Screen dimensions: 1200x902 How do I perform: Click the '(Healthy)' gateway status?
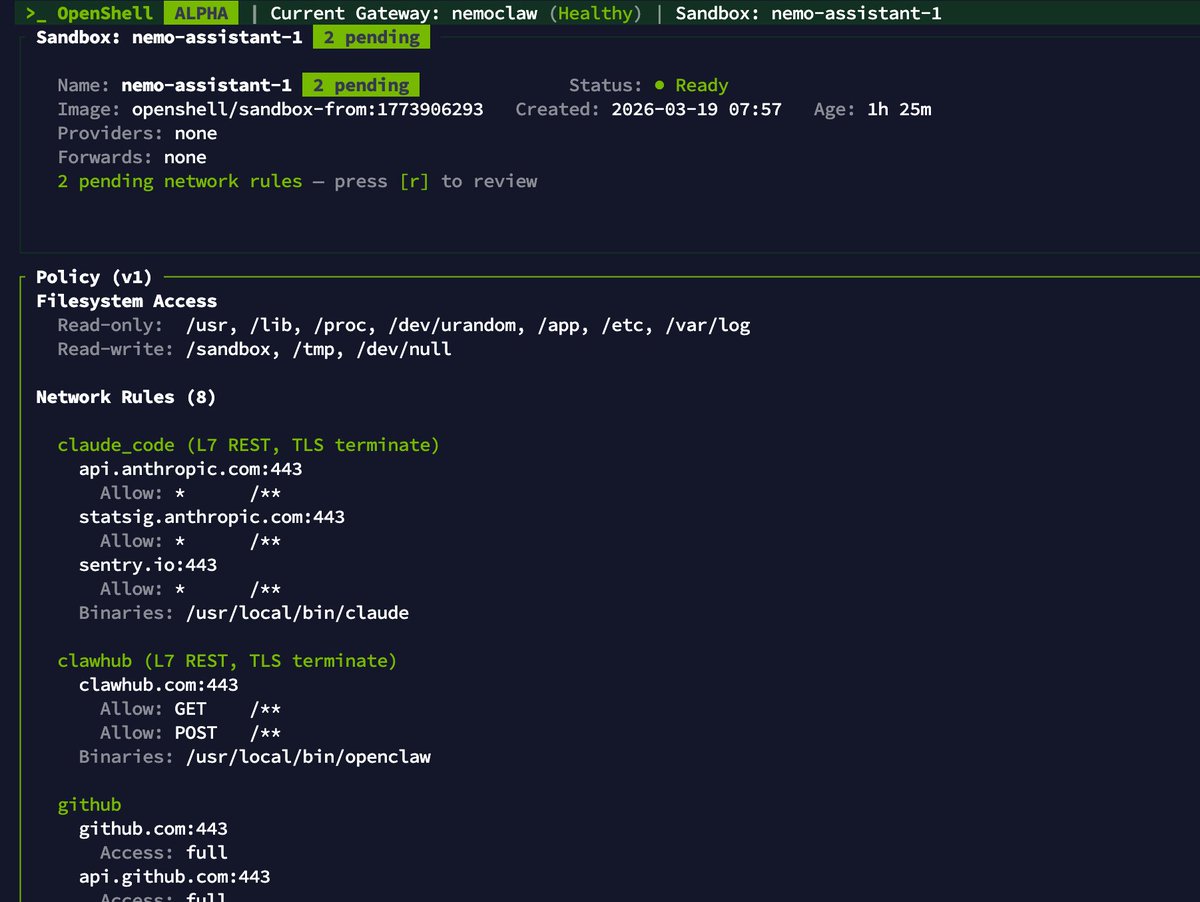pyautogui.click(x=597, y=13)
